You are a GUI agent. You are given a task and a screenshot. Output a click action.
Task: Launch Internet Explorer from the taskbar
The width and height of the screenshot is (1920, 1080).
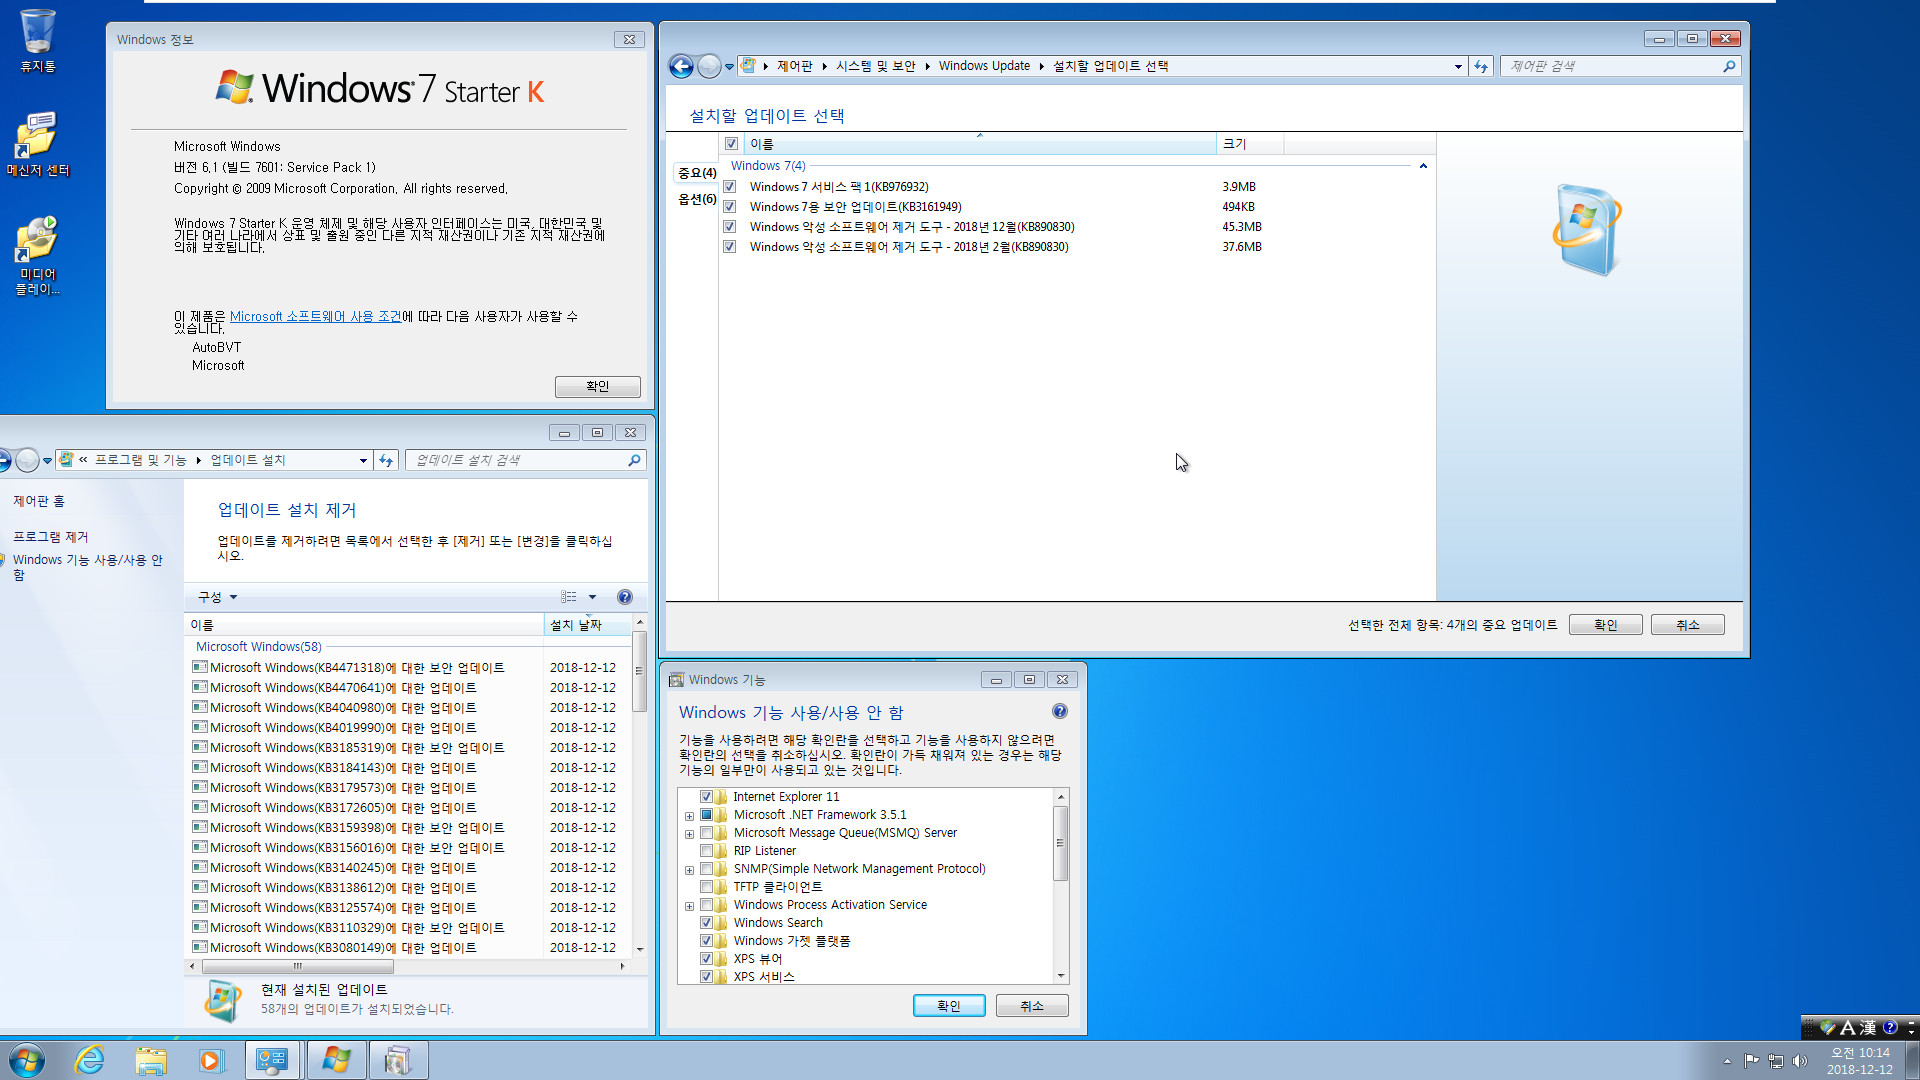coord(90,1060)
